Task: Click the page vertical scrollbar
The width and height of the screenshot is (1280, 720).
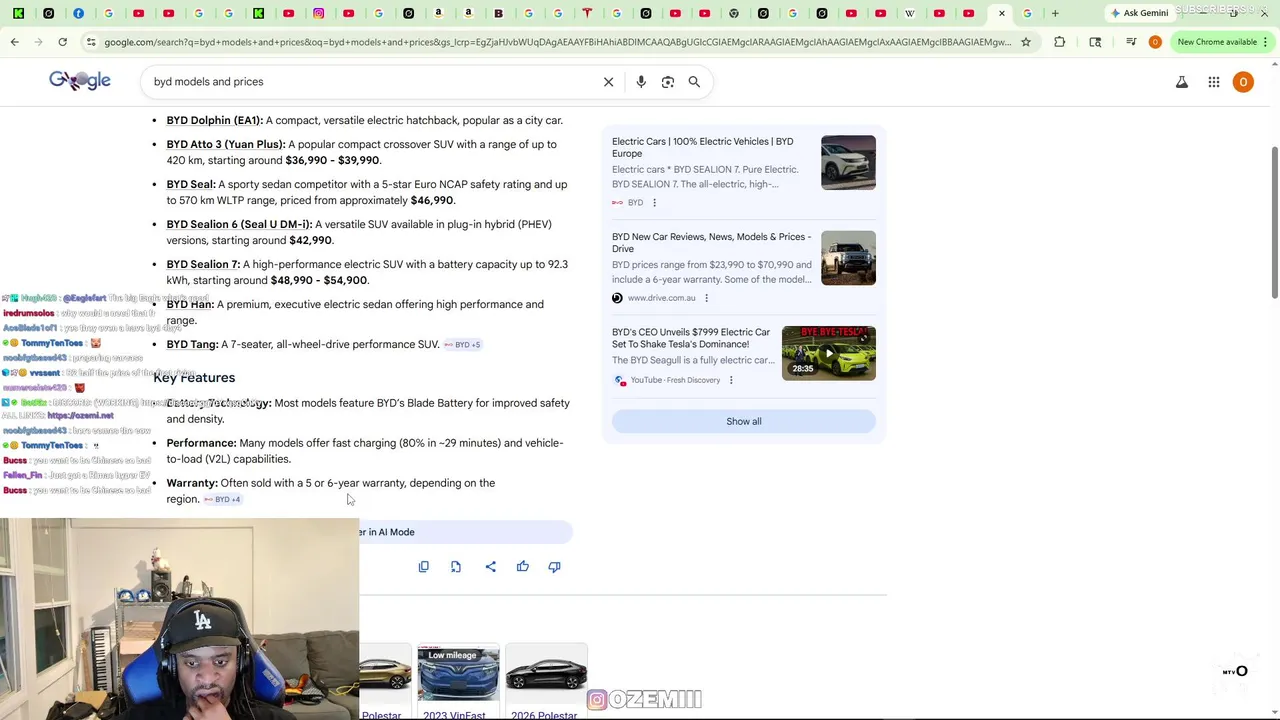Action: click(1274, 222)
